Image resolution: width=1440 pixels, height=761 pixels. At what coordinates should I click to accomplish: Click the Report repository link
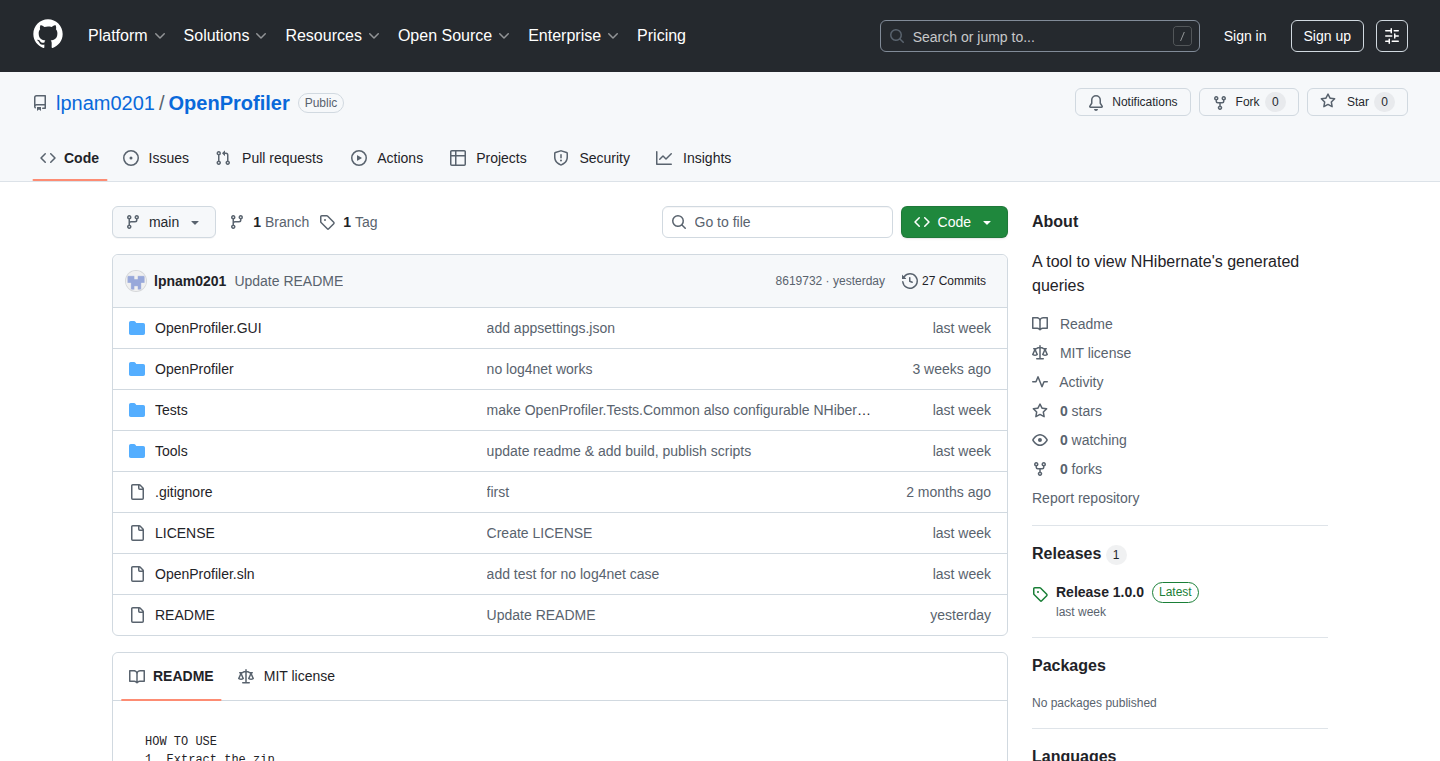[x=1086, y=498]
